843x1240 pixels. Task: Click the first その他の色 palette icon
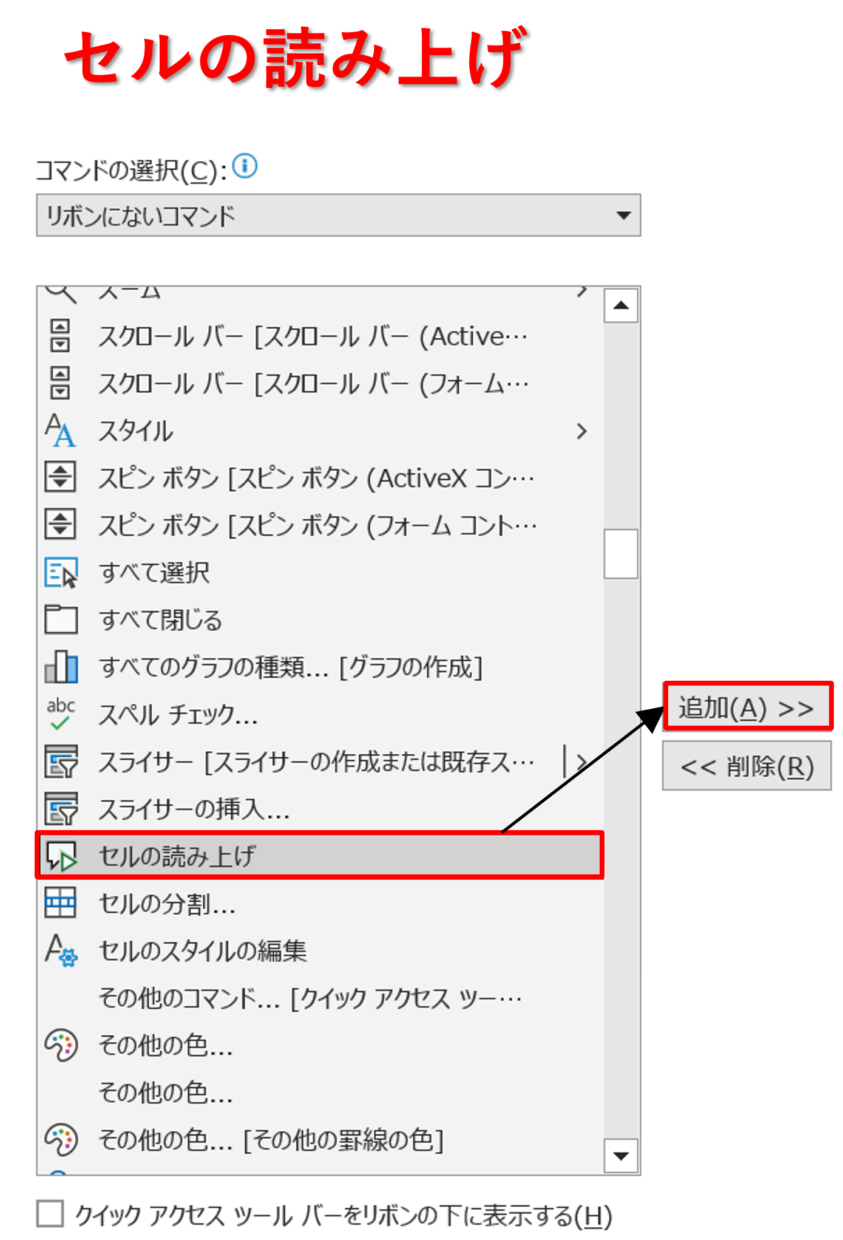pyautogui.click(x=61, y=1045)
